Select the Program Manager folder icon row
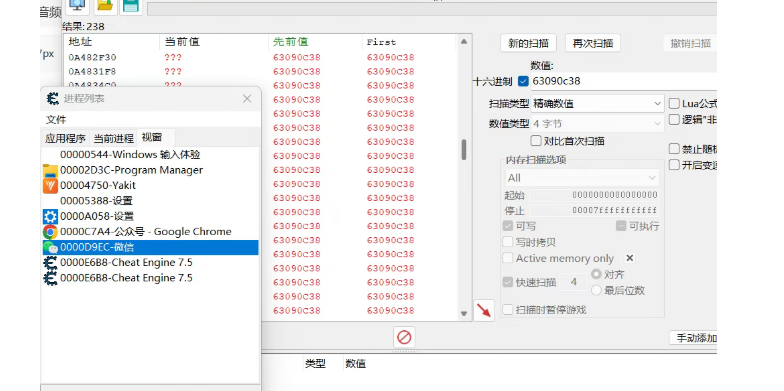The width and height of the screenshot is (784, 391). [x=50, y=170]
